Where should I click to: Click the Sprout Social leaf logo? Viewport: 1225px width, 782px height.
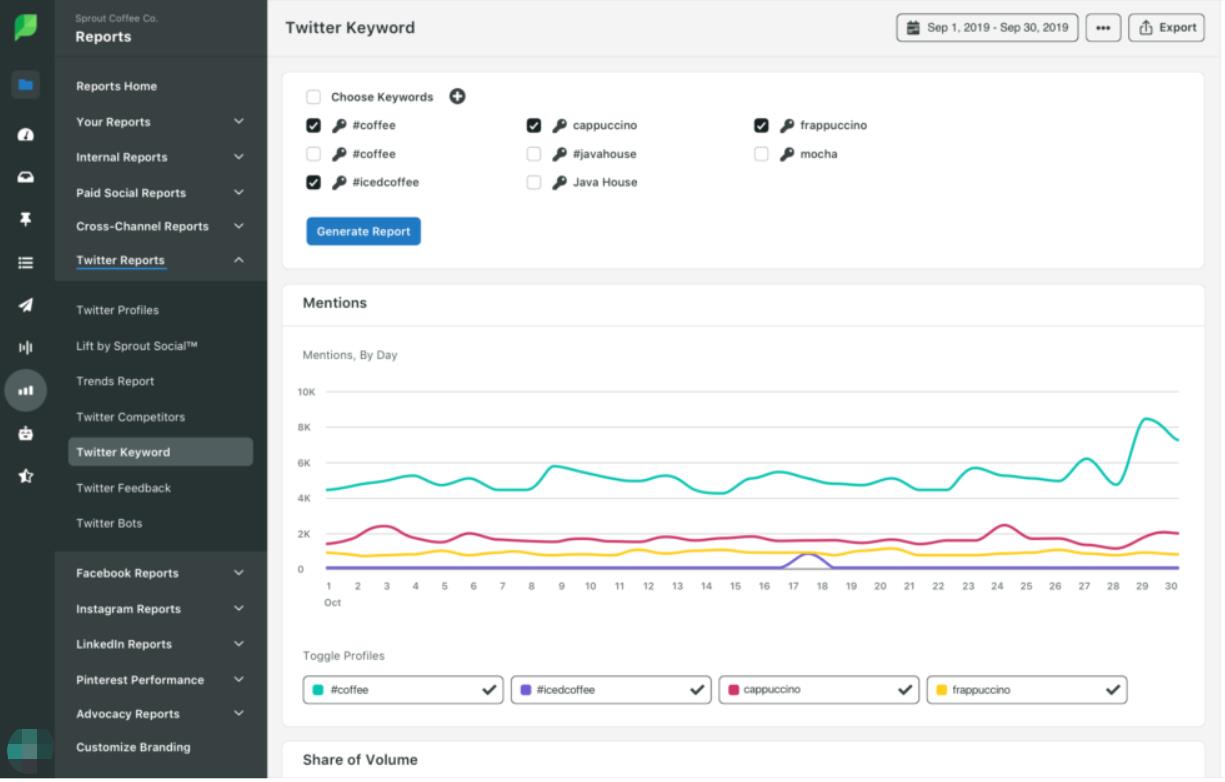coord(26,27)
